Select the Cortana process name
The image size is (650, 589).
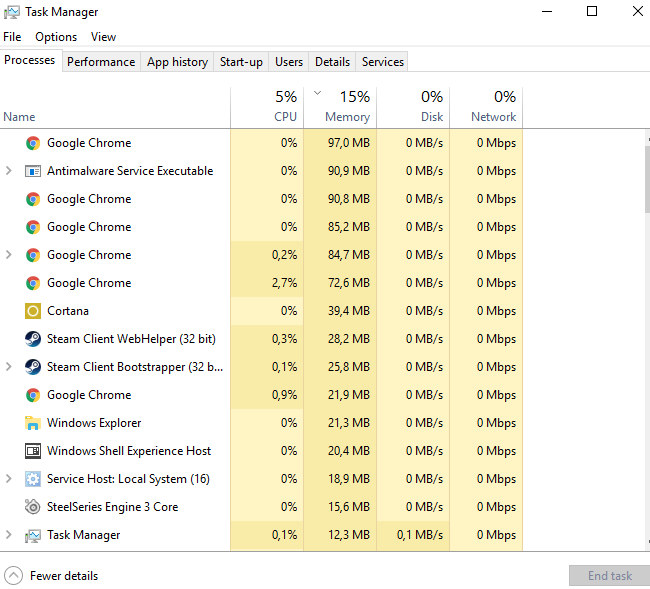pyautogui.click(x=68, y=311)
